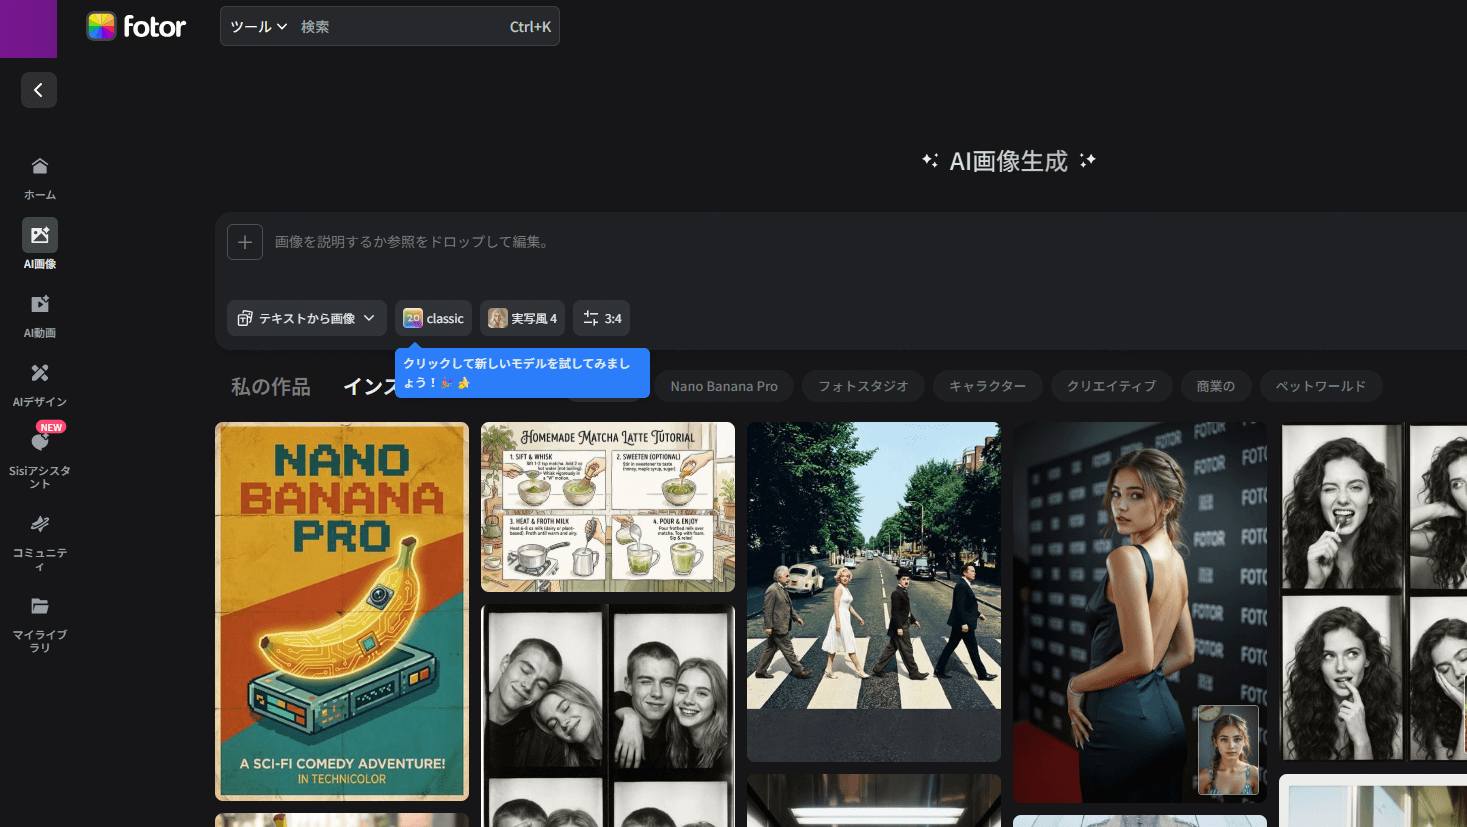Choose the 実写風 4 style option
This screenshot has width=1467, height=827.
(x=522, y=318)
